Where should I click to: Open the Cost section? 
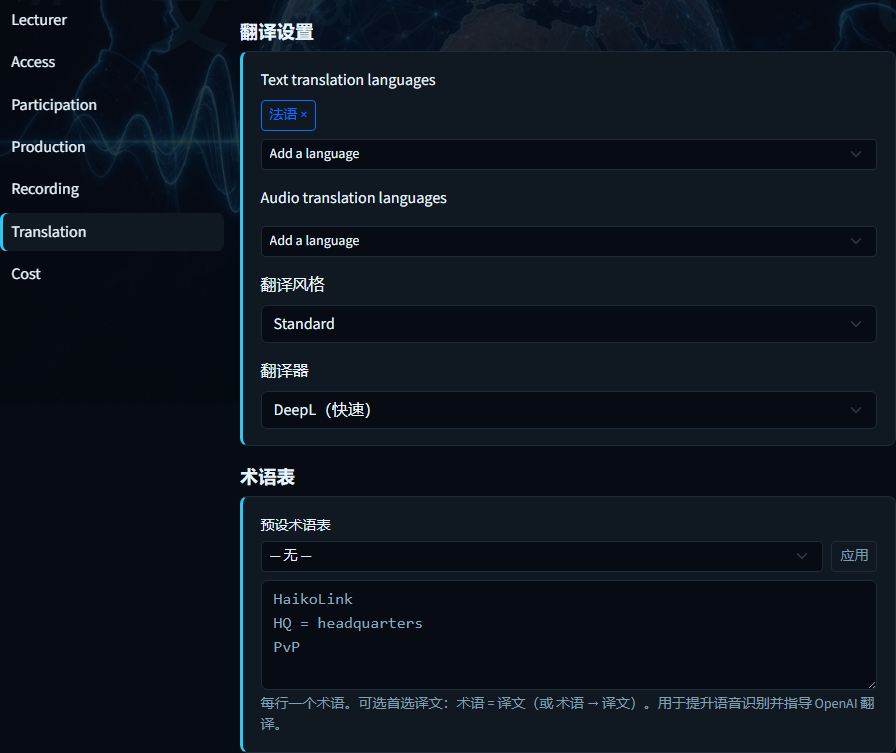pyautogui.click(x=26, y=274)
